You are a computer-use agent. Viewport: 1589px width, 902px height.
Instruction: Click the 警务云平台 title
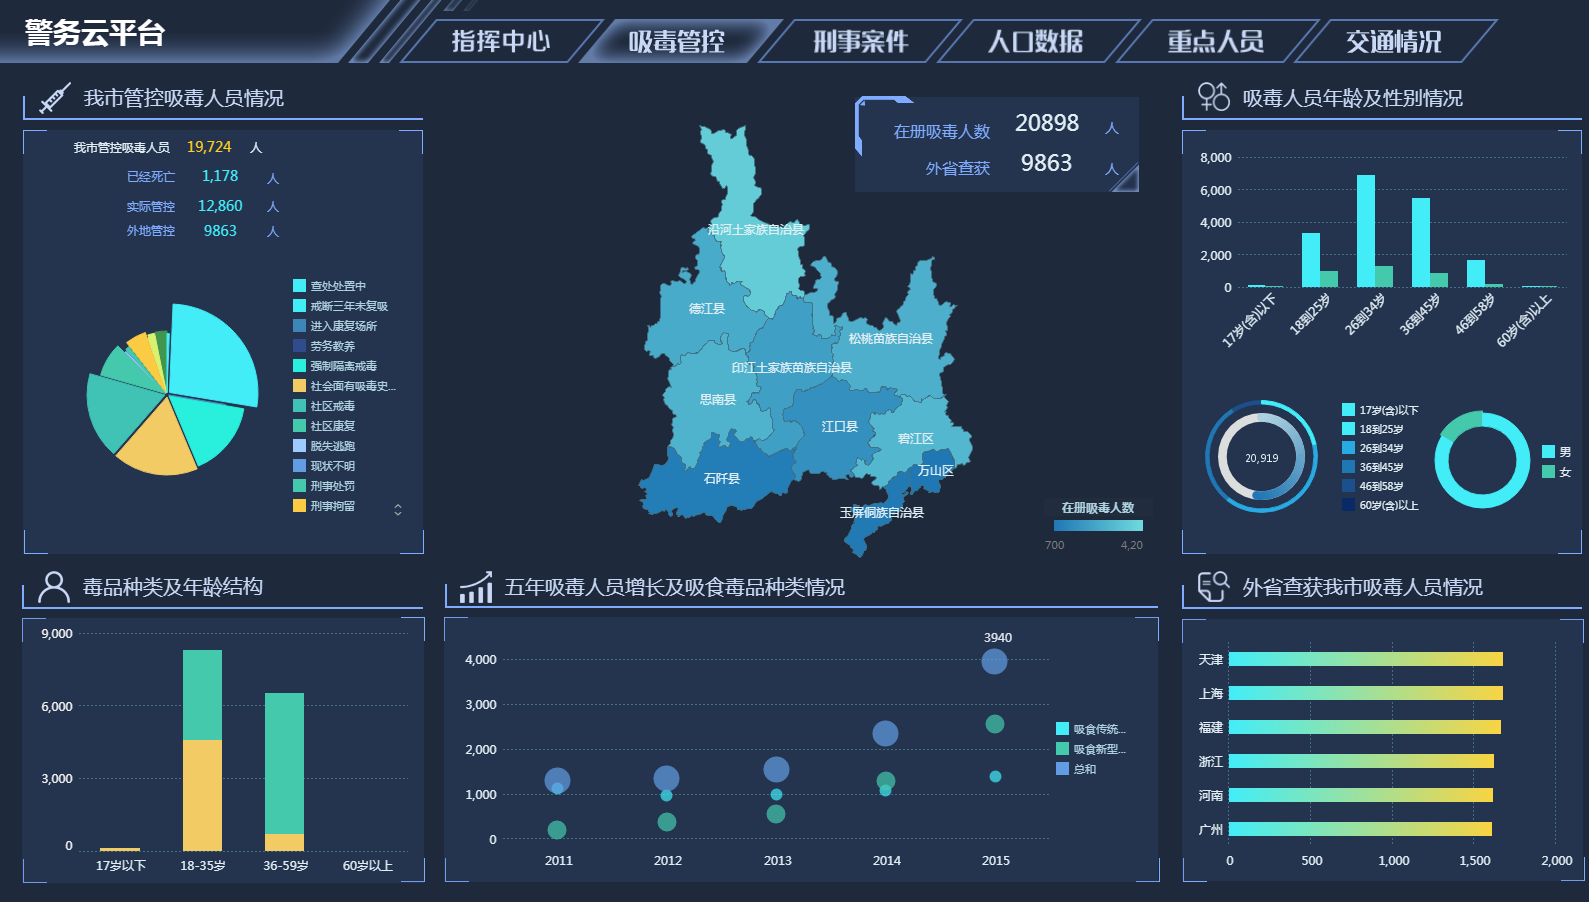[x=95, y=33]
